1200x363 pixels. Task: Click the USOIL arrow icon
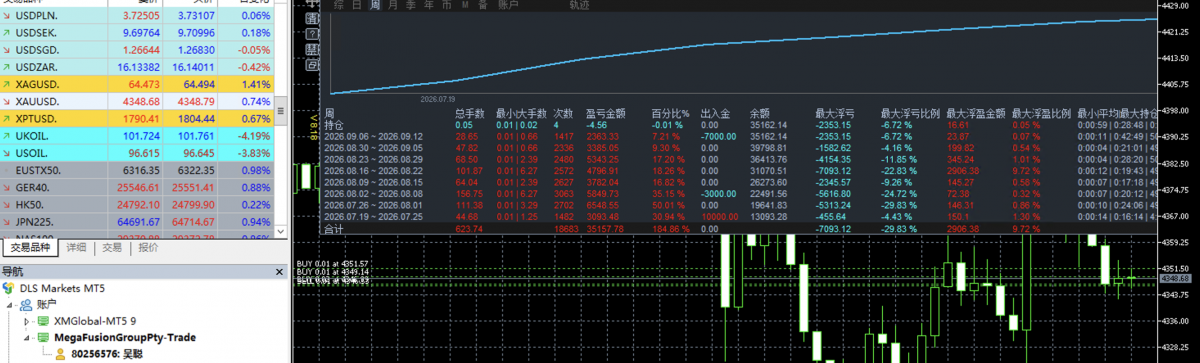[x=7, y=153]
